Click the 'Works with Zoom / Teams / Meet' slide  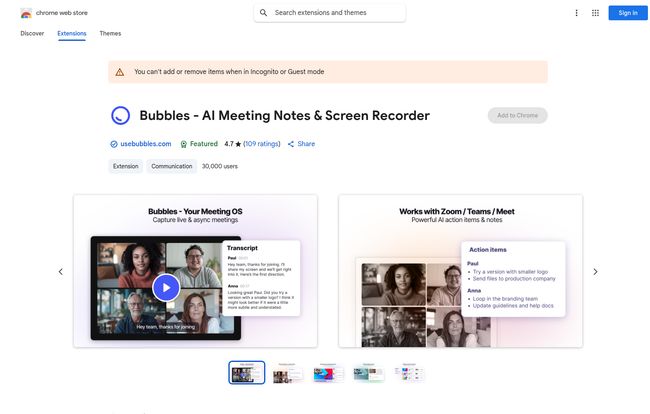point(461,271)
